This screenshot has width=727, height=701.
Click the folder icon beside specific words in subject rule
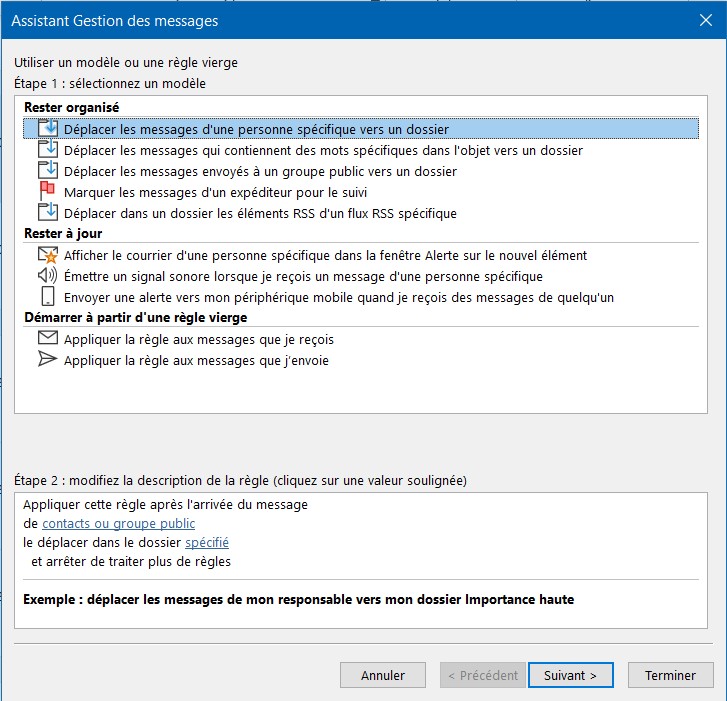(48, 150)
